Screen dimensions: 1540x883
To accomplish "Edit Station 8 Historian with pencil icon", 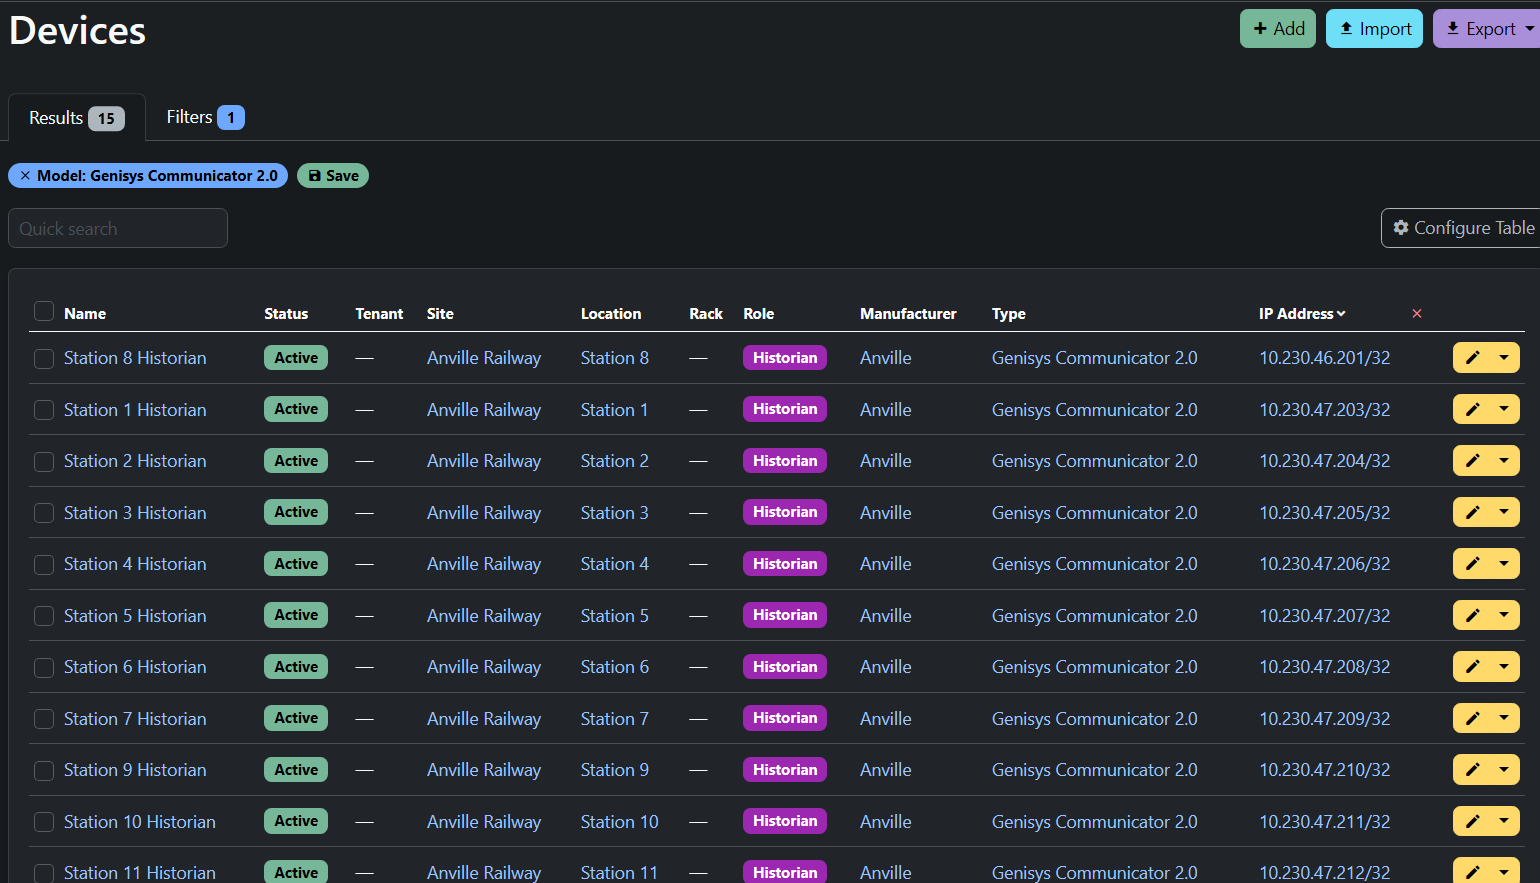I will coord(1471,357).
